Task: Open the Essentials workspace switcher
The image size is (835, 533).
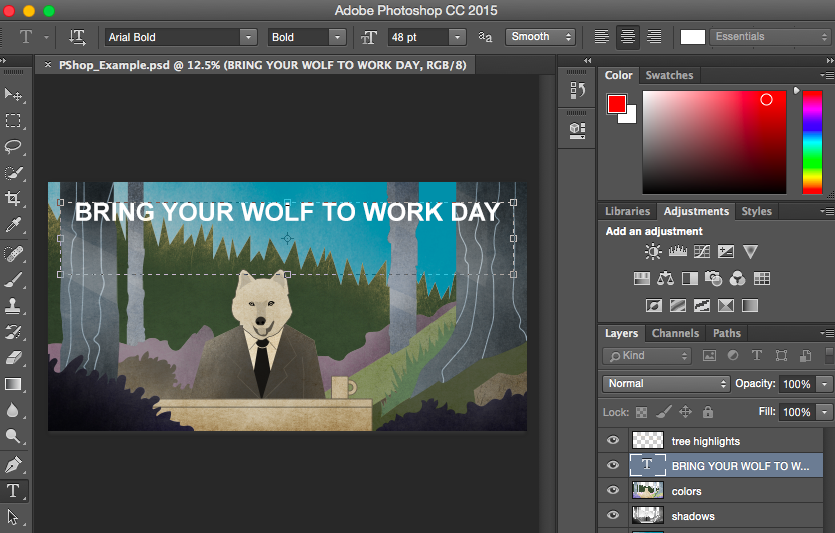Action: (769, 37)
